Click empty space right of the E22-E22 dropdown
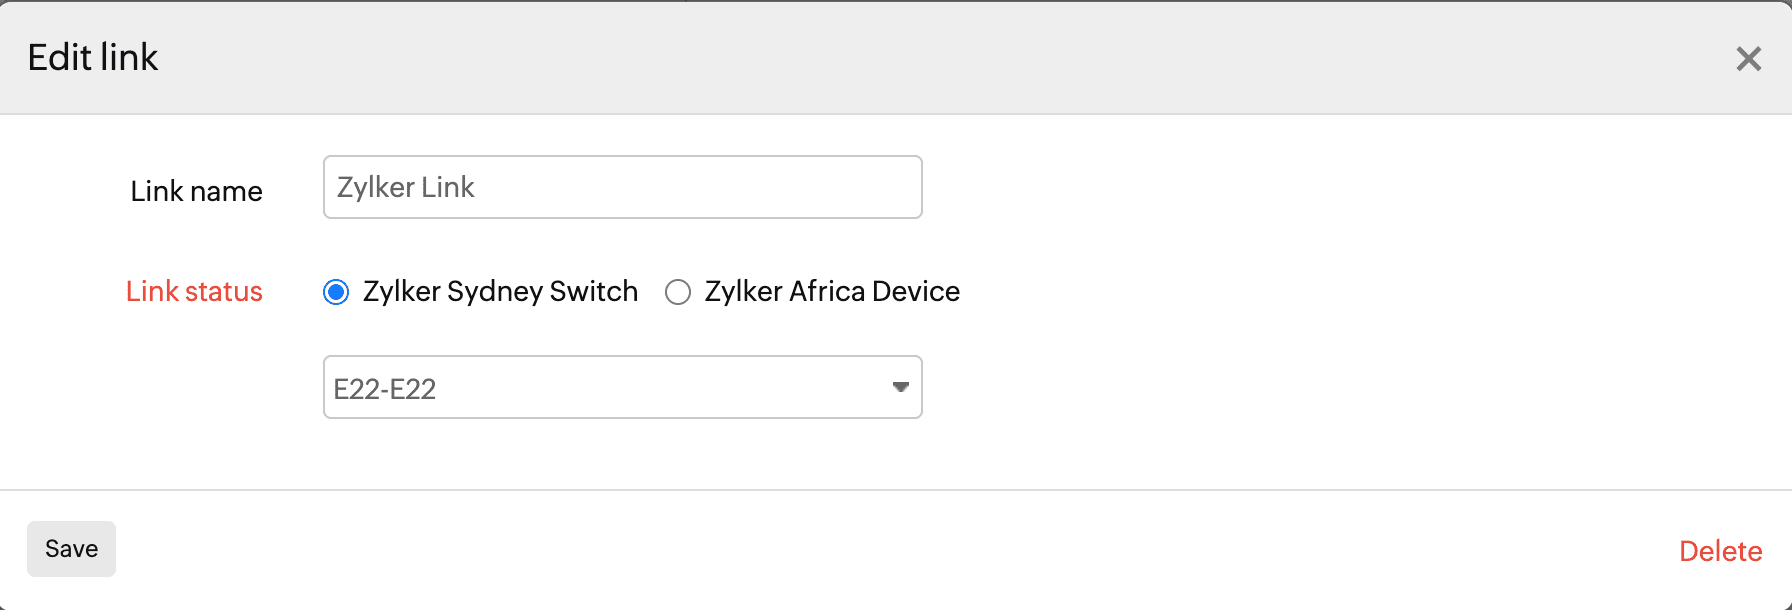Screen dimensions: 1792x610 (1350, 387)
